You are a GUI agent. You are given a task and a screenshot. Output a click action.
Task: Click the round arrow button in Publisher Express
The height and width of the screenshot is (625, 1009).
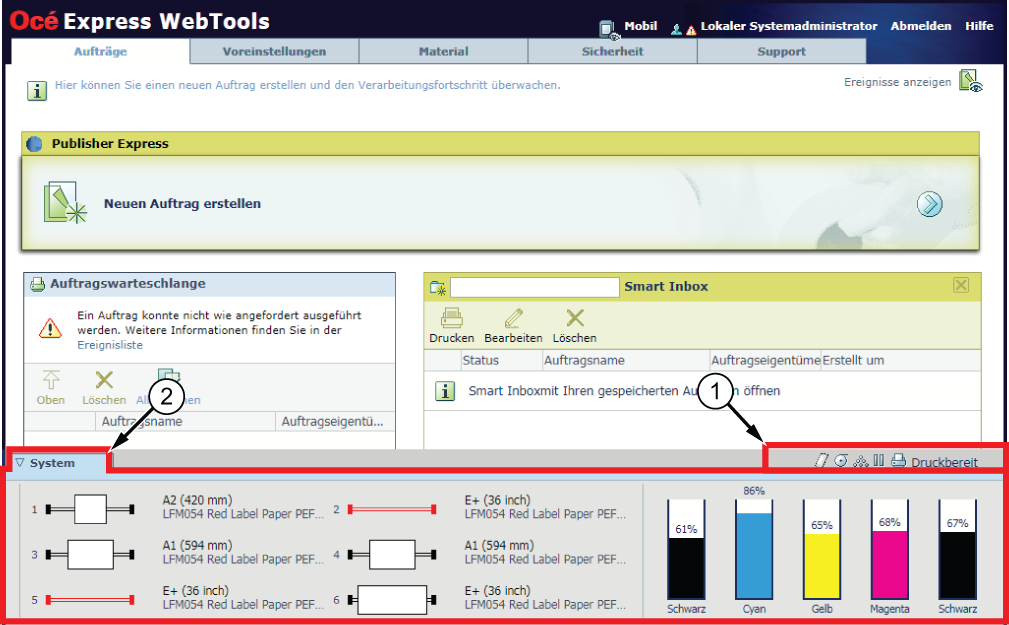pos(929,204)
